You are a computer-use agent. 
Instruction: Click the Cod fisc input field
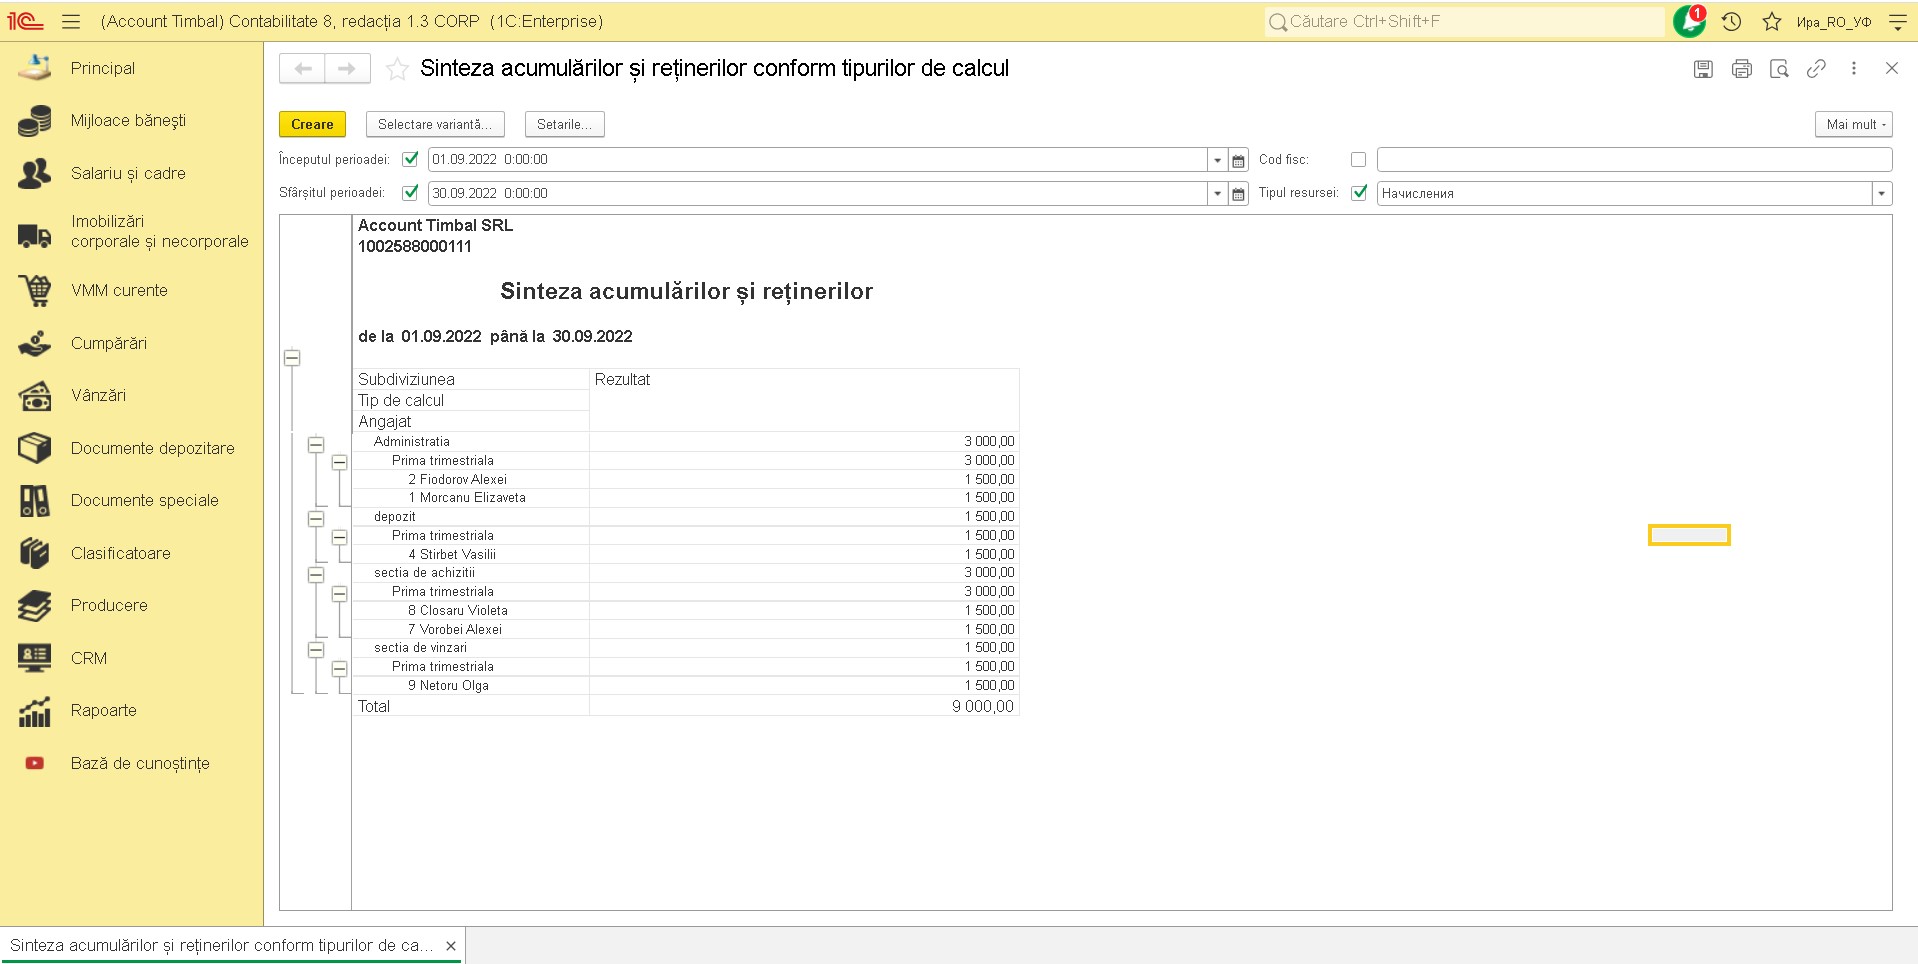(1633, 159)
